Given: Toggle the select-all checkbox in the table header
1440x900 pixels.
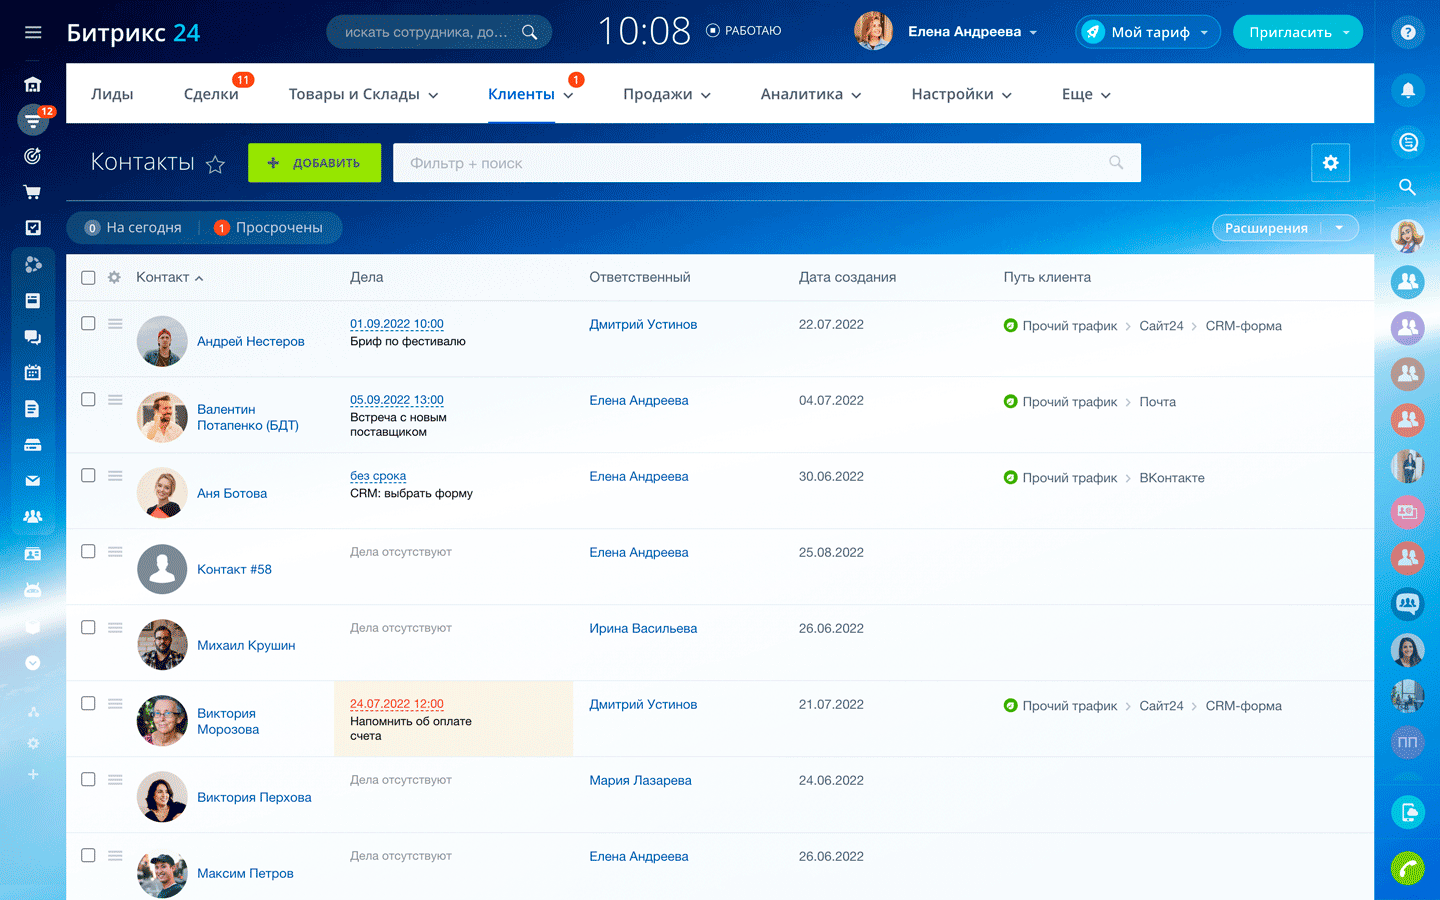Looking at the screenshot, I should click(88, 278).
